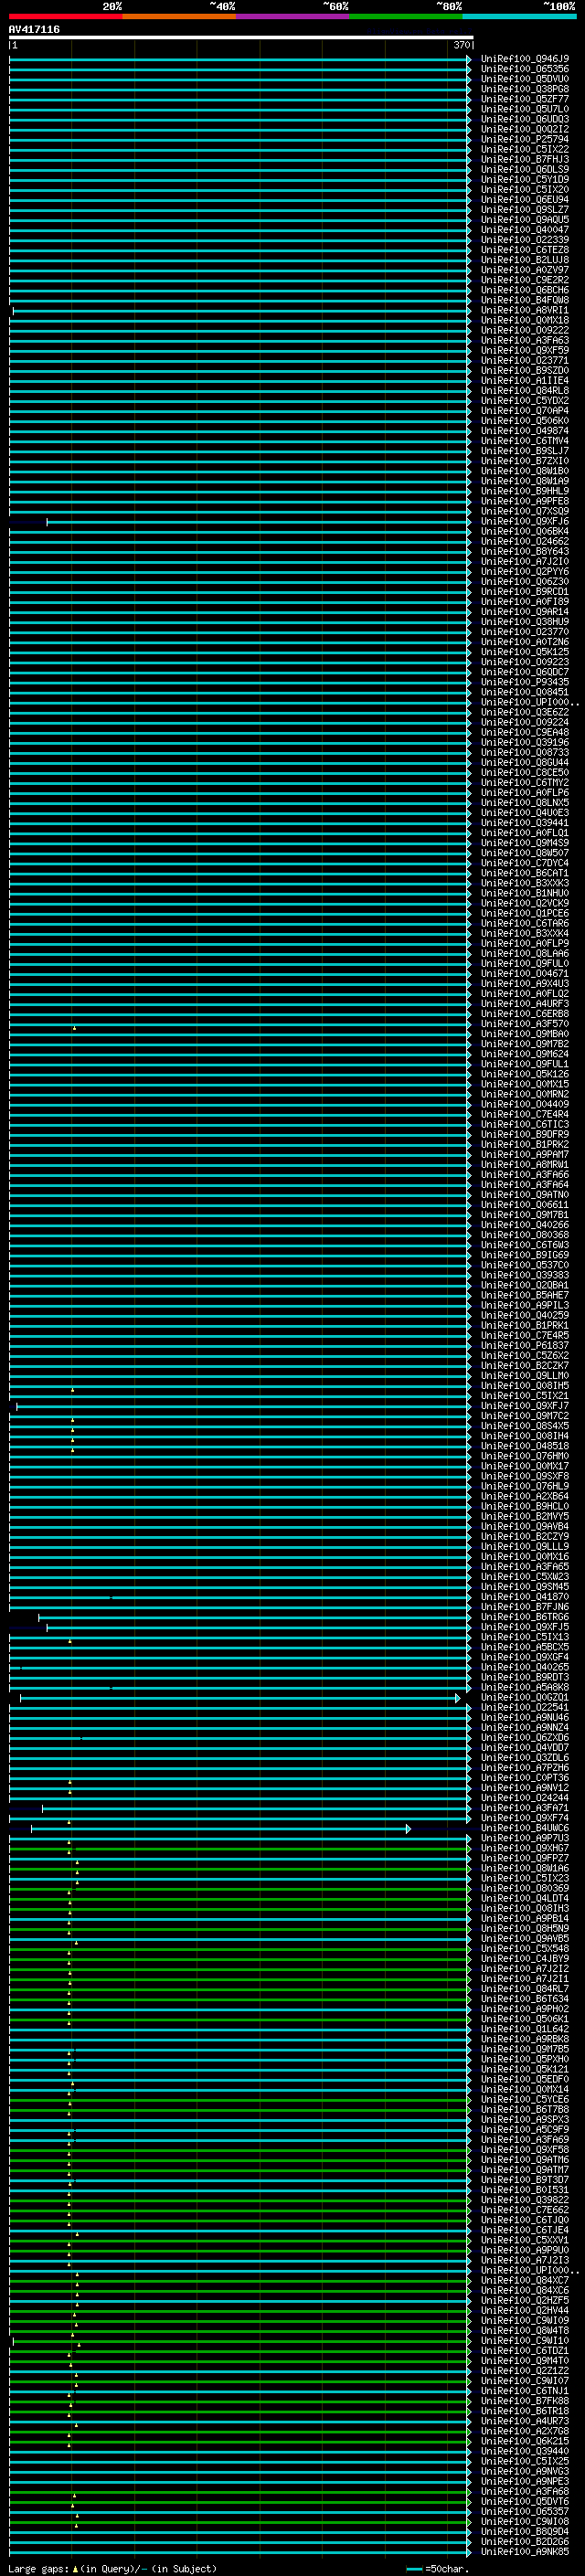585x2576 pixels.
Task: Select hit label UniRef100_Q9AQU5
Action: [x=524, y=219]
